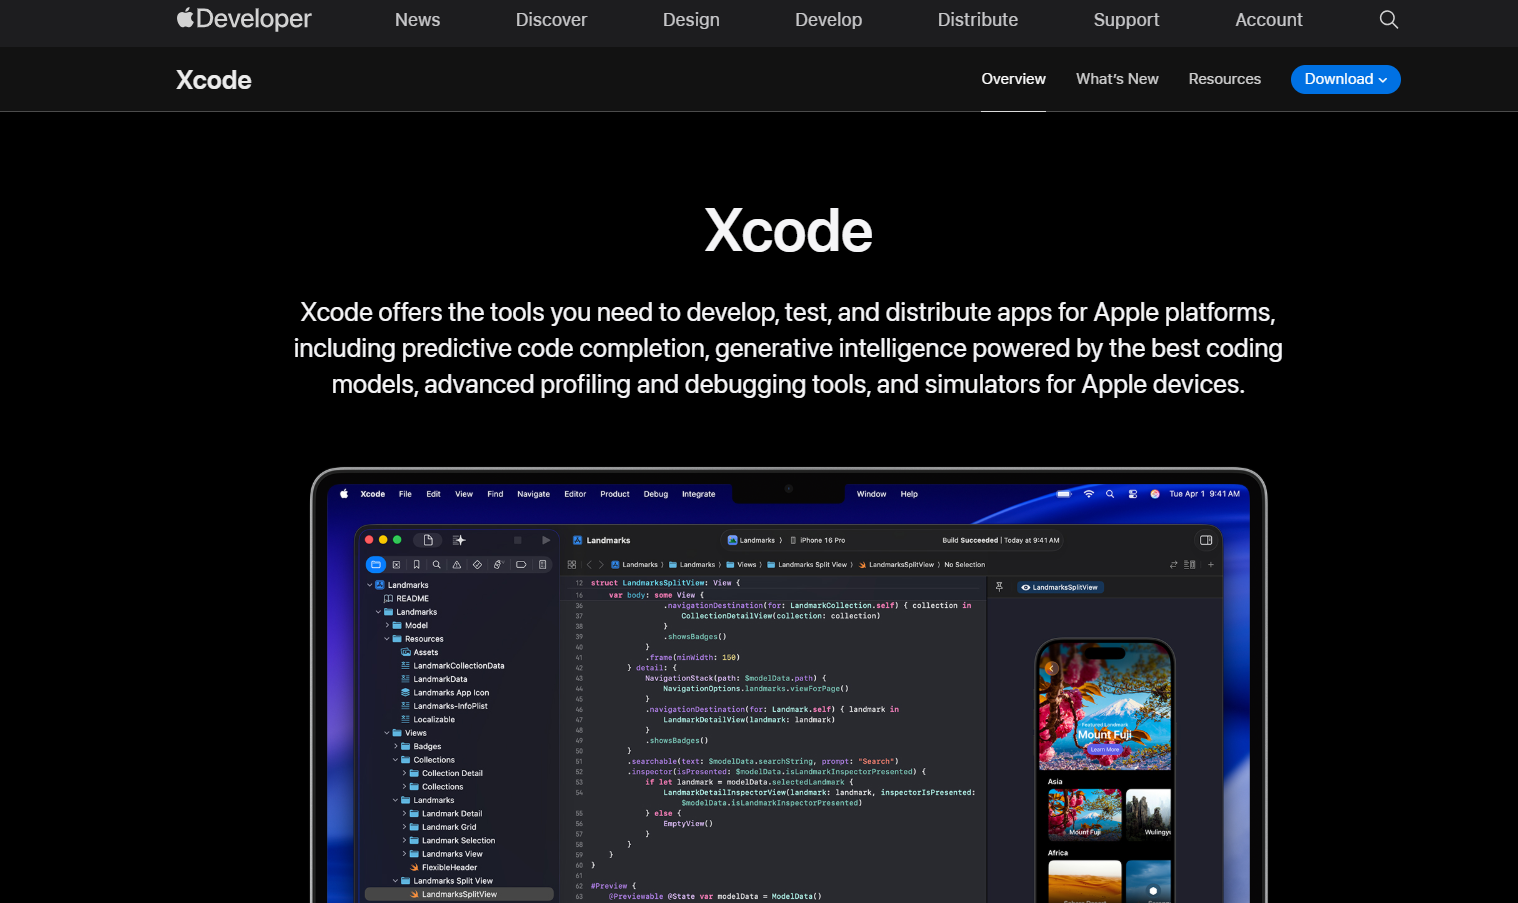Click the Project navigator folder icon in Xcode
Viewport: 1518px width, 903px height.
click(x=375, y=565)
